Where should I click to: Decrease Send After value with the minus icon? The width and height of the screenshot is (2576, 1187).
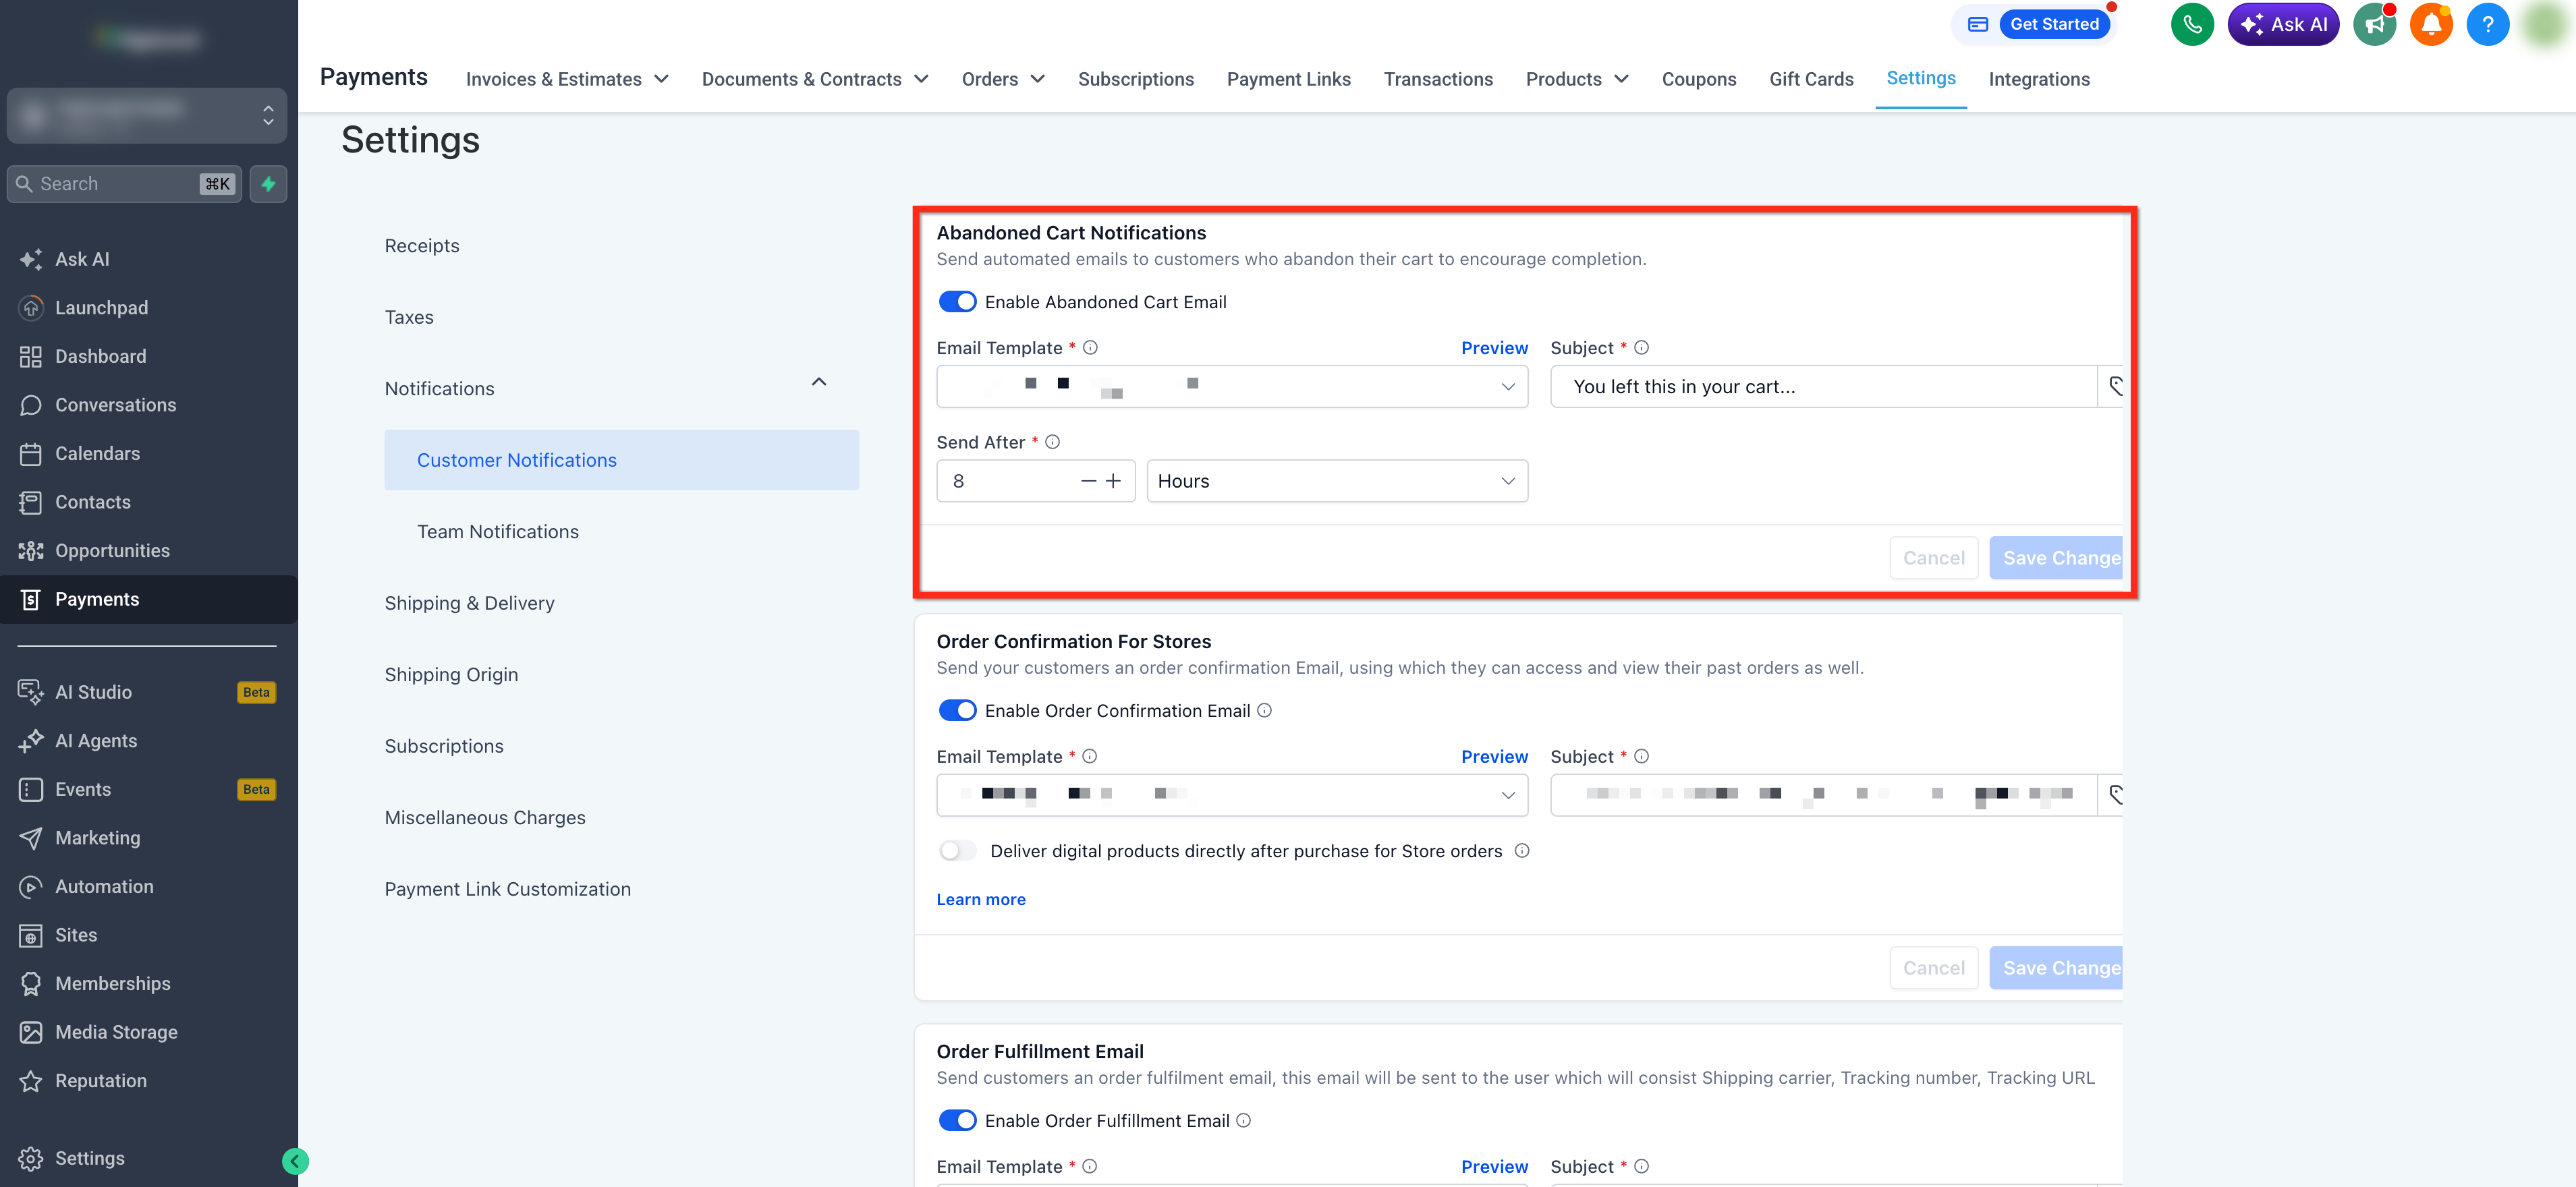(x=1088, y=481)
